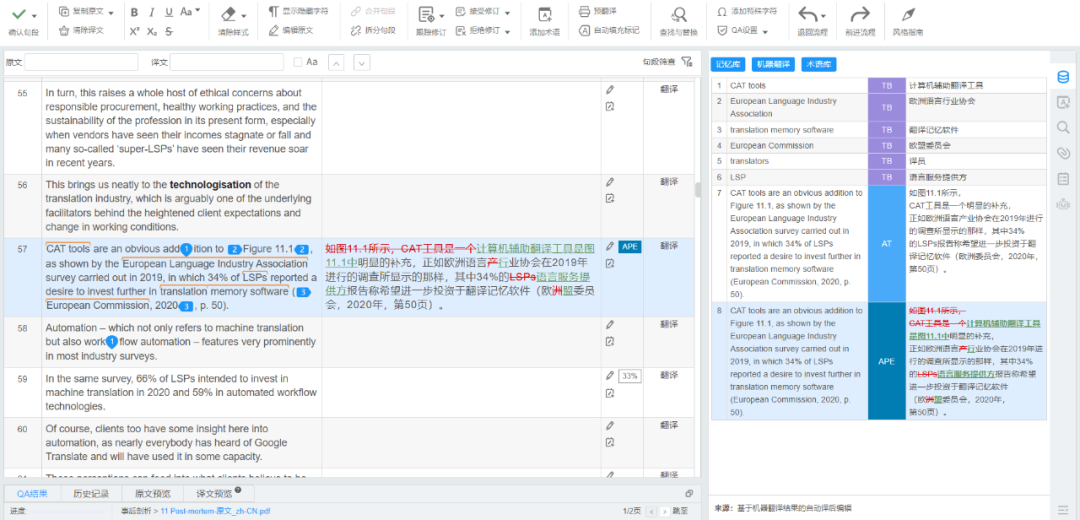Viewport: 1080px width, 520px height.
Task: Switch to the source preview (原文预览) tab
Action: [153, 493]
